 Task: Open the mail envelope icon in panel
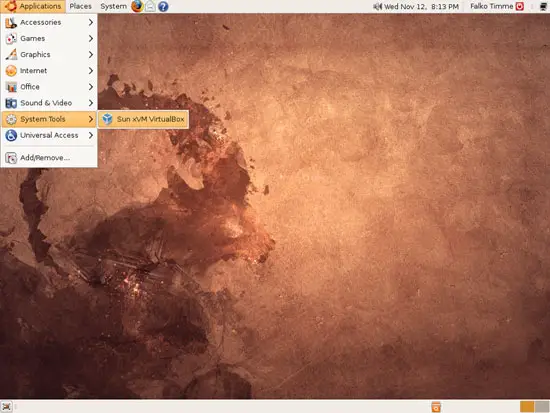coord(150,6)
